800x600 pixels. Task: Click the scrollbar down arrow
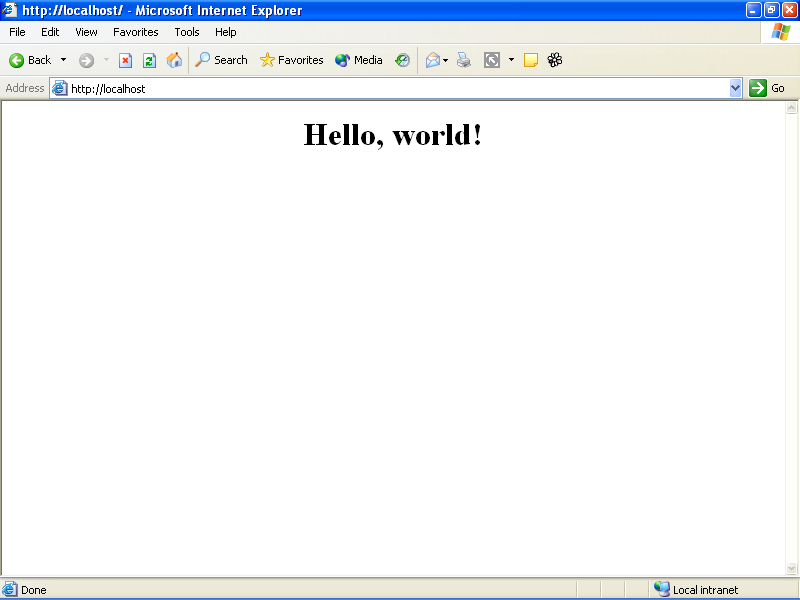[791, 568]
